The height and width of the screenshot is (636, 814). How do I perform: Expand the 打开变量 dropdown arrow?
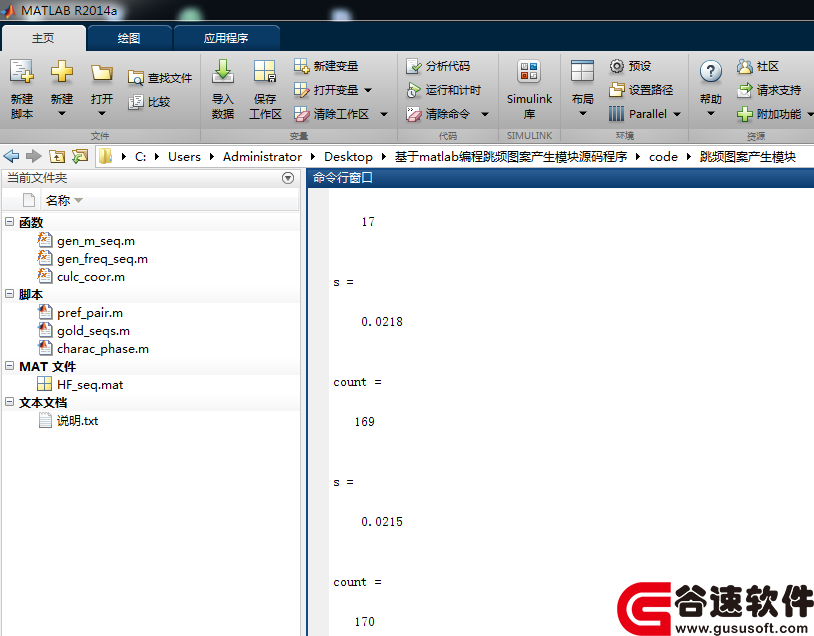tap(368, 90)
